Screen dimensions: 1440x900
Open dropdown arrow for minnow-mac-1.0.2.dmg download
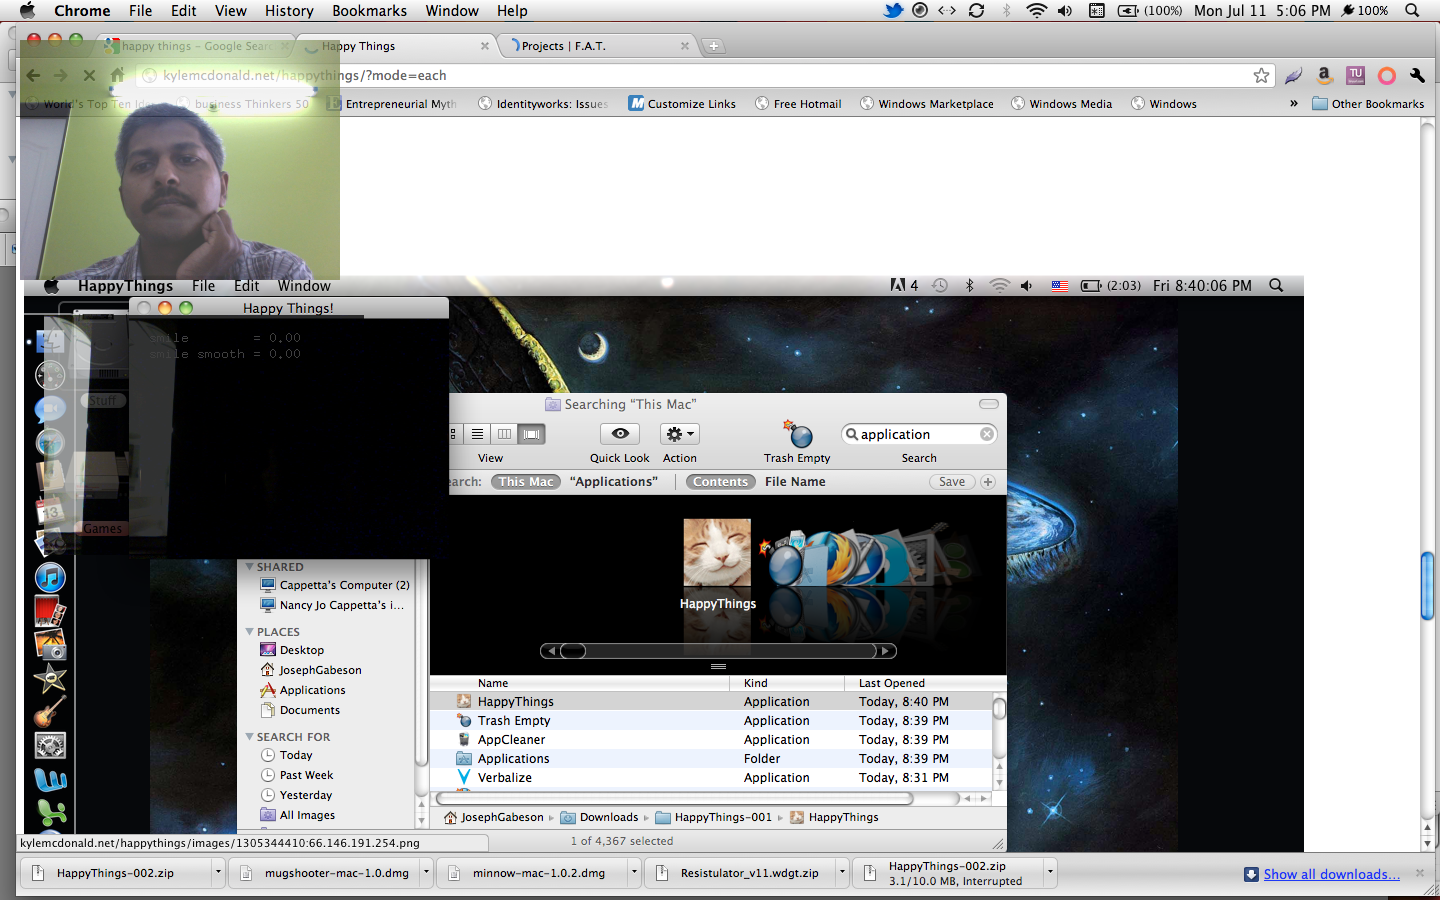coord(634,873)
